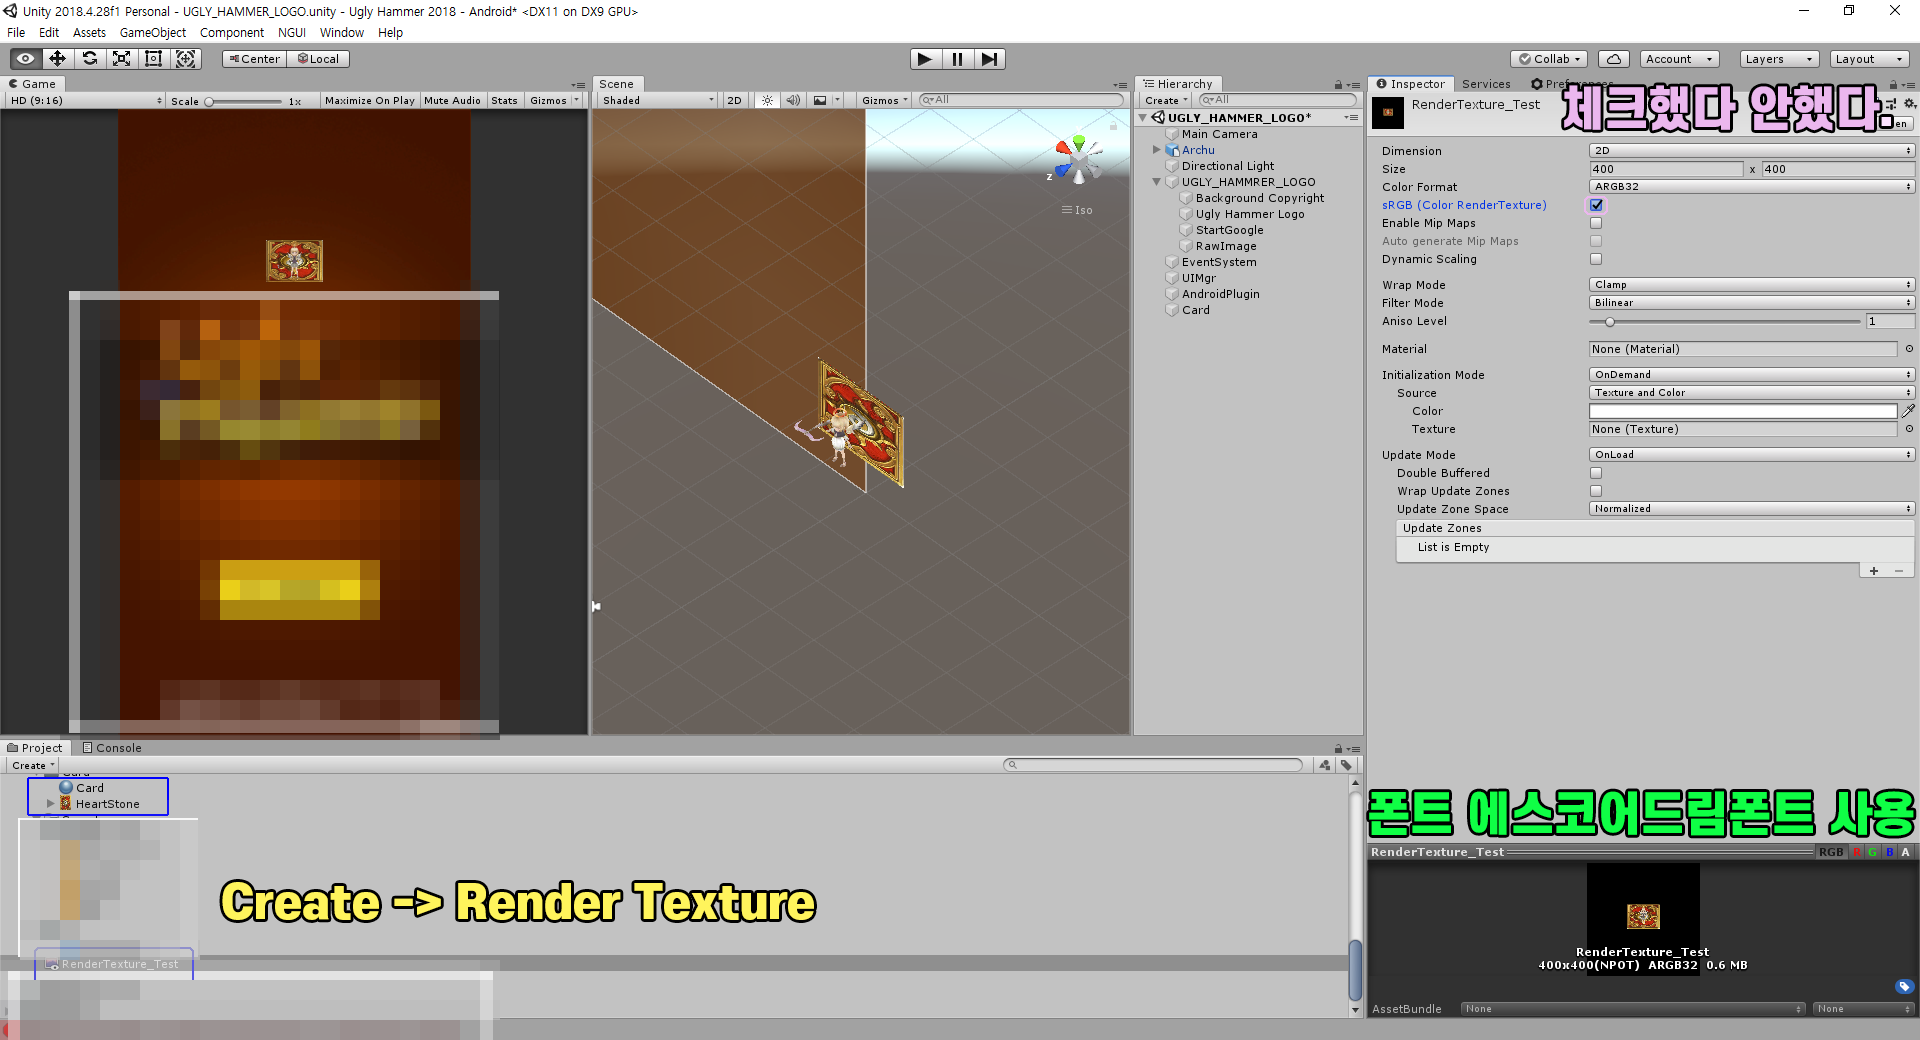Enable Wrap Update Zones checkbox
This screenshot has width=1920, height=1040.
(1596, 491)
